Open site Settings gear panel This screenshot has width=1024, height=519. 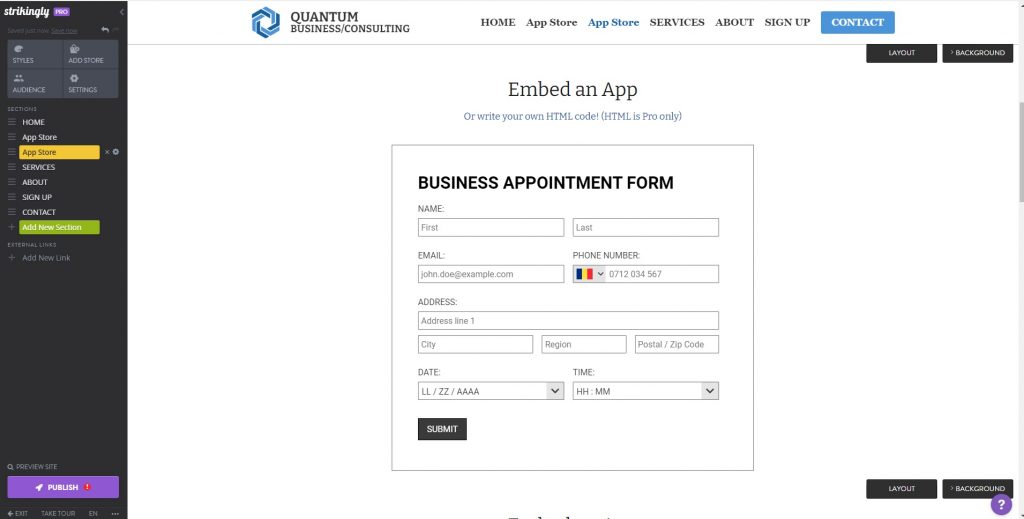click(90, 83)
